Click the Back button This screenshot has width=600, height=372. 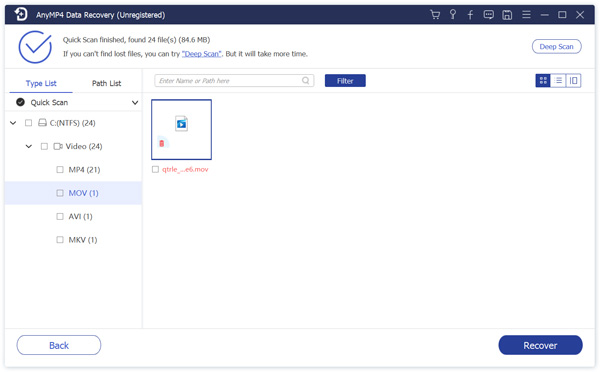tap(59, 345)
